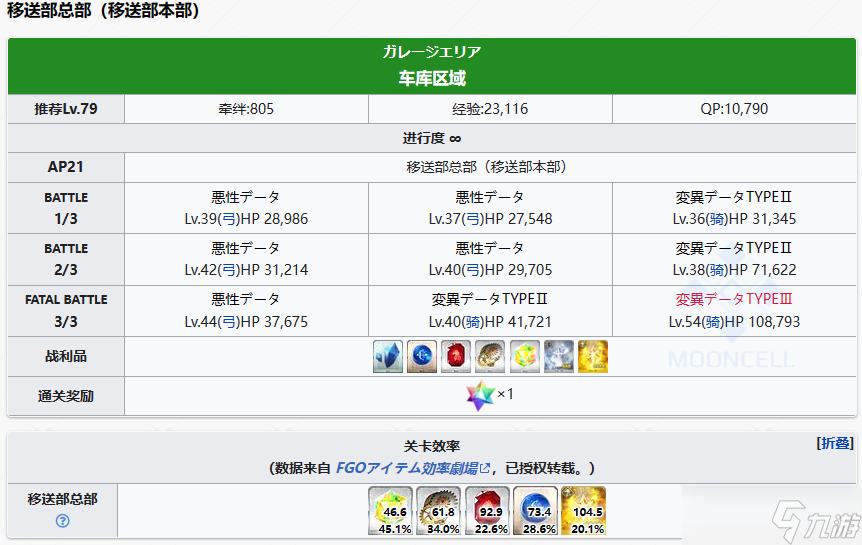Screen dimensions: 862x545
Task: Click the pink 変異データTYPEⅢ enemy link
Action: [x=733, y=299]
